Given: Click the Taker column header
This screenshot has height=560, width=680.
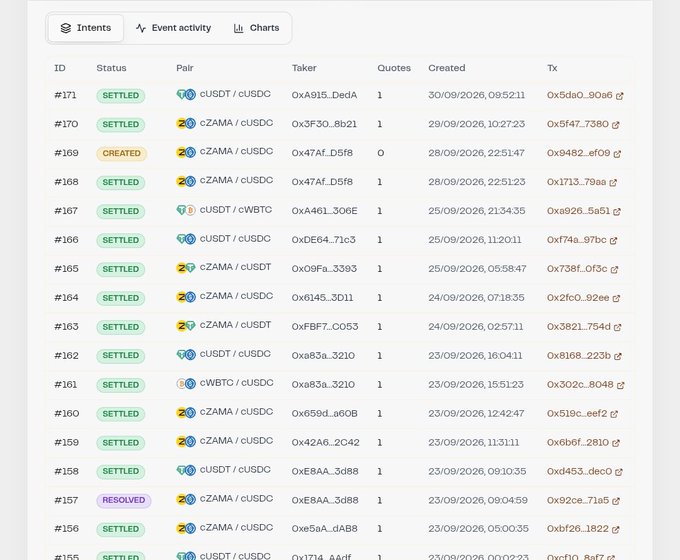Looking at the screenshot, I should coord(304,68).
